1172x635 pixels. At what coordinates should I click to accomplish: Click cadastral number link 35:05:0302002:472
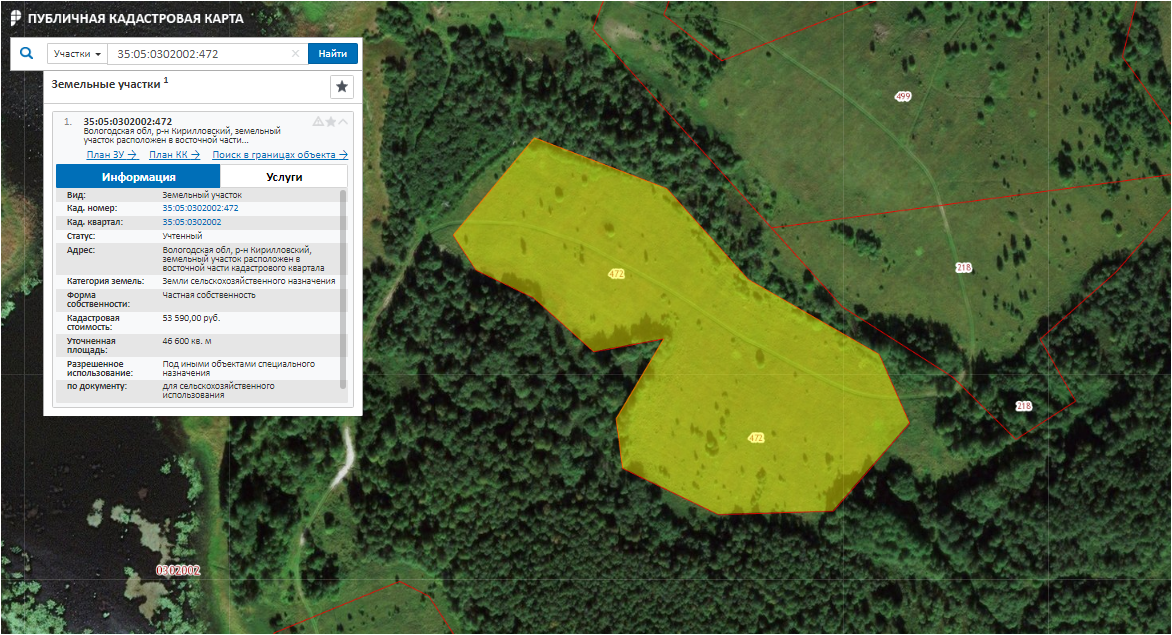(200, 208)
